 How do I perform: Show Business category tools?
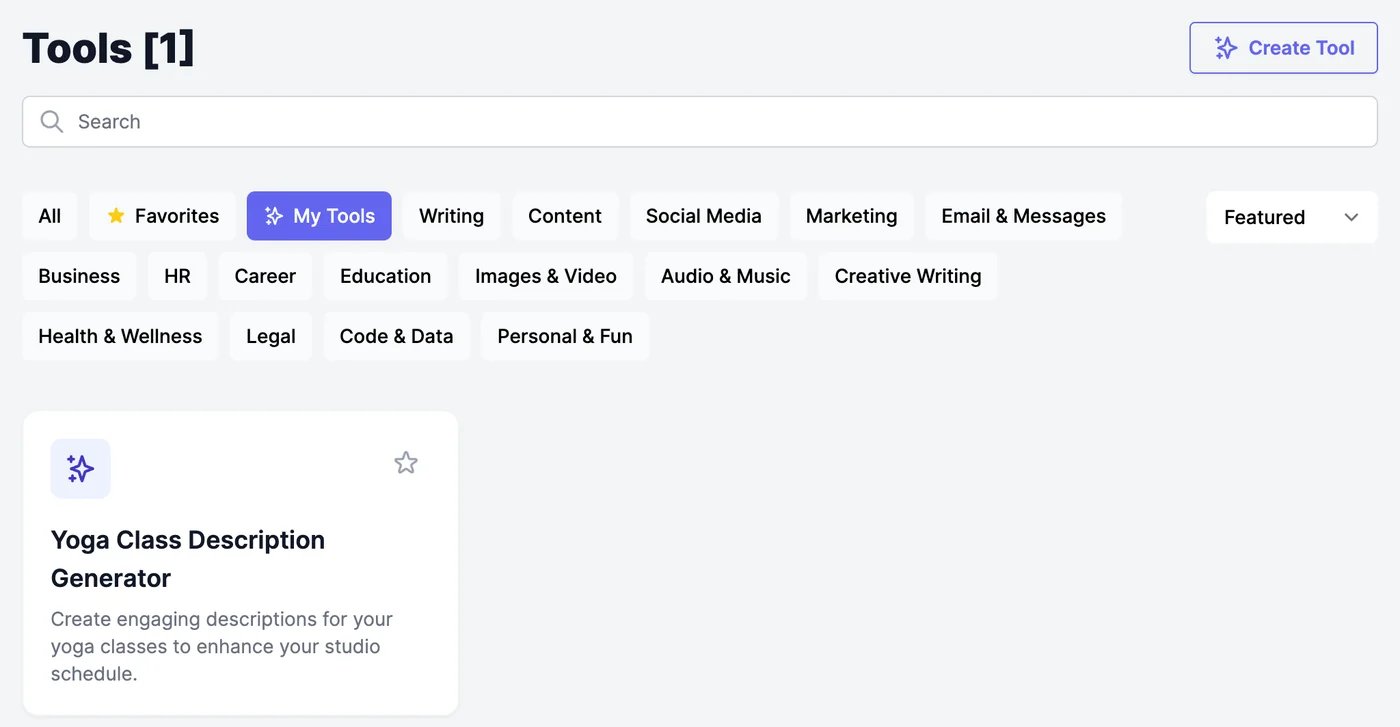pyautogui.click(x=79, y=276)
